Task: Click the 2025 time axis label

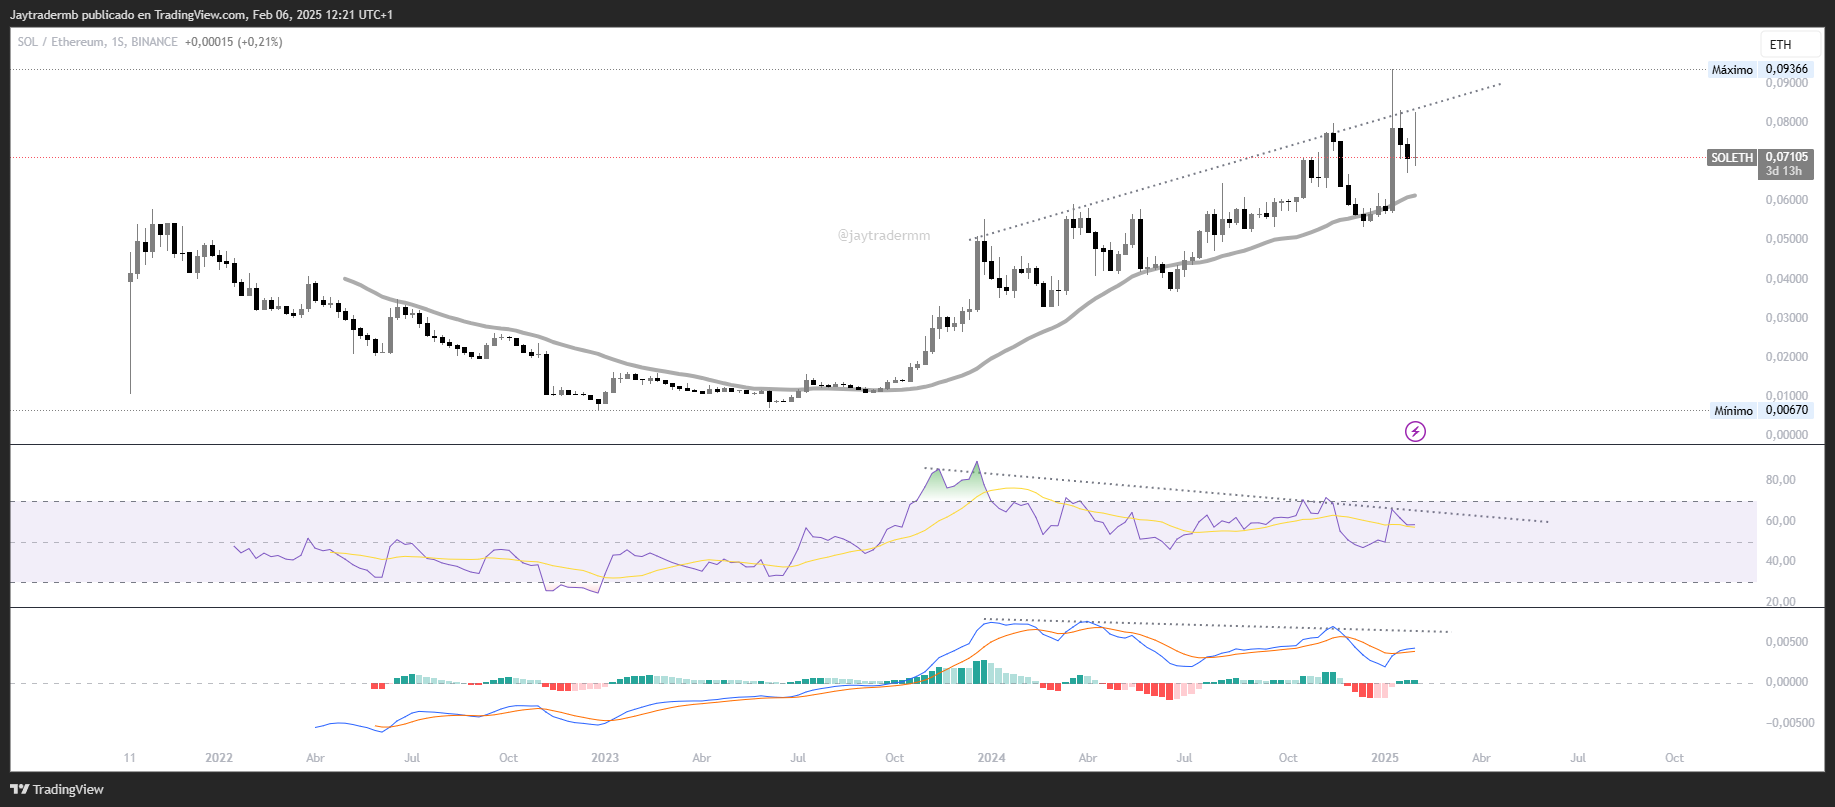Action: pyautogui.click(x=1385, y=758)
